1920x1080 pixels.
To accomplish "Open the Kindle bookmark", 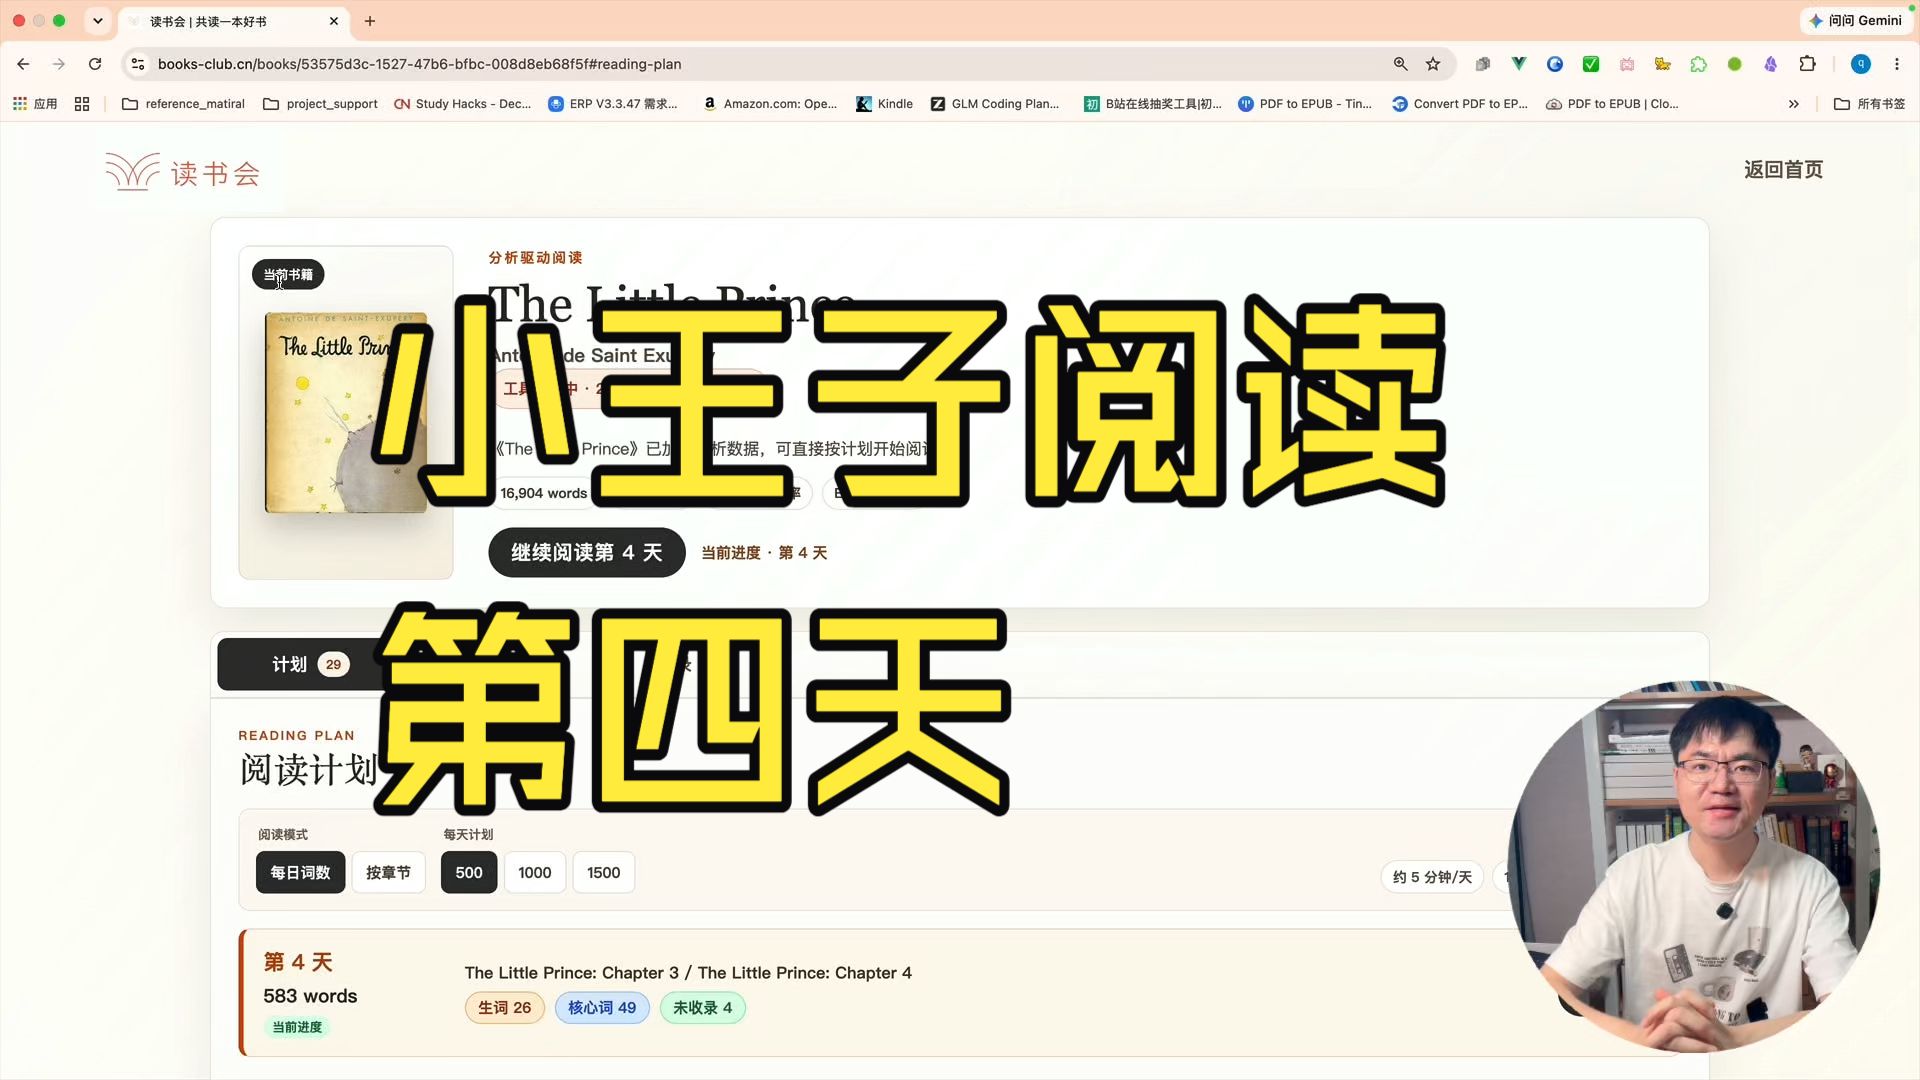I will (884, 104).
